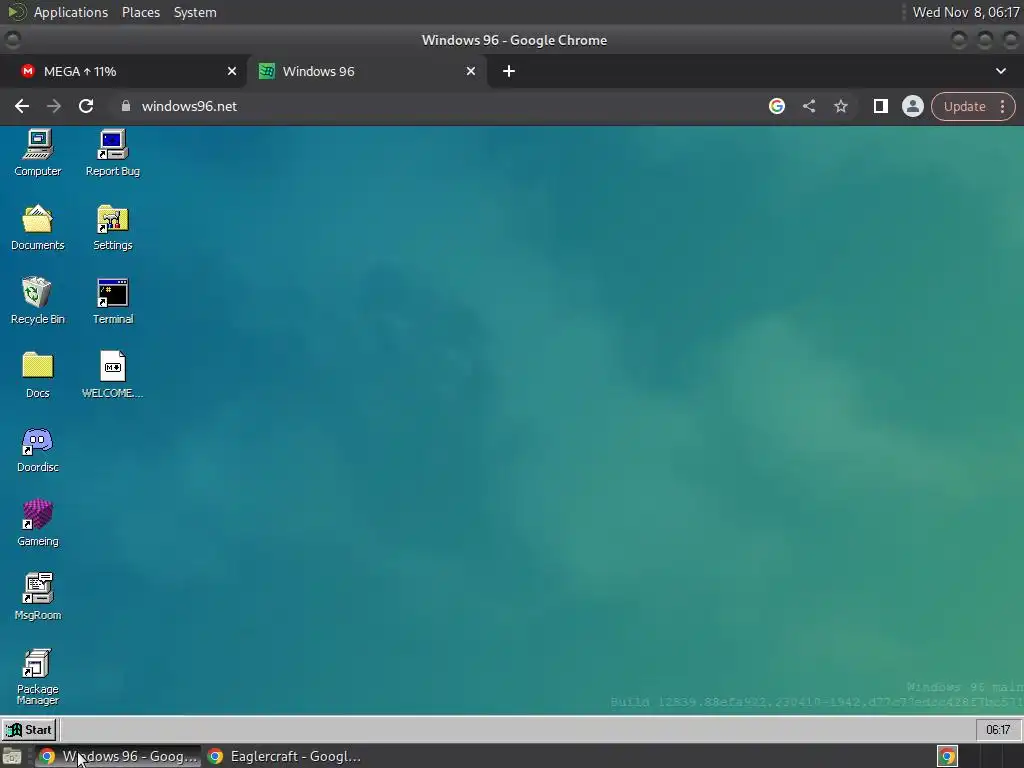Launch the Terminal shortcut
Image resolution: width=1024 pixels, height=768 pixels.
112,301
